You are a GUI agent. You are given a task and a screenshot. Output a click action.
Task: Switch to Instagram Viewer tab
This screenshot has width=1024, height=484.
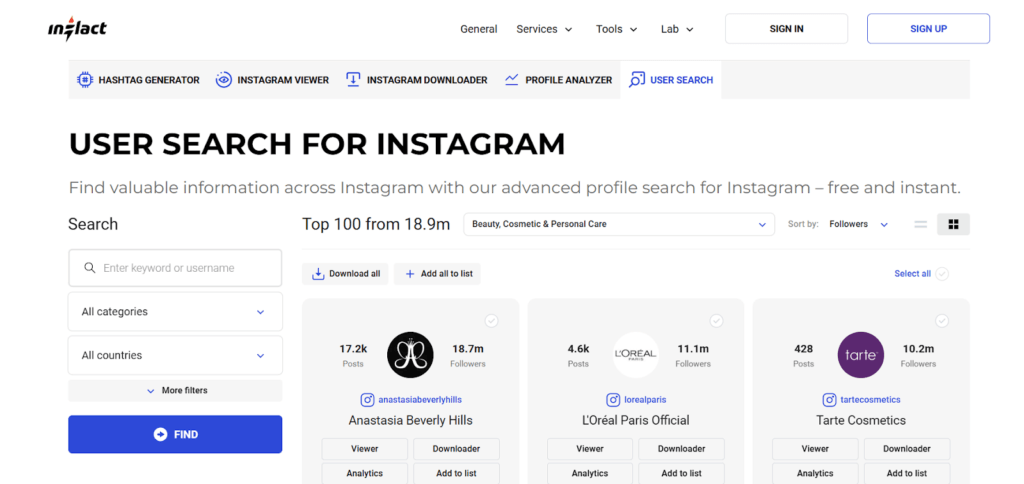(x=272, y=80)
